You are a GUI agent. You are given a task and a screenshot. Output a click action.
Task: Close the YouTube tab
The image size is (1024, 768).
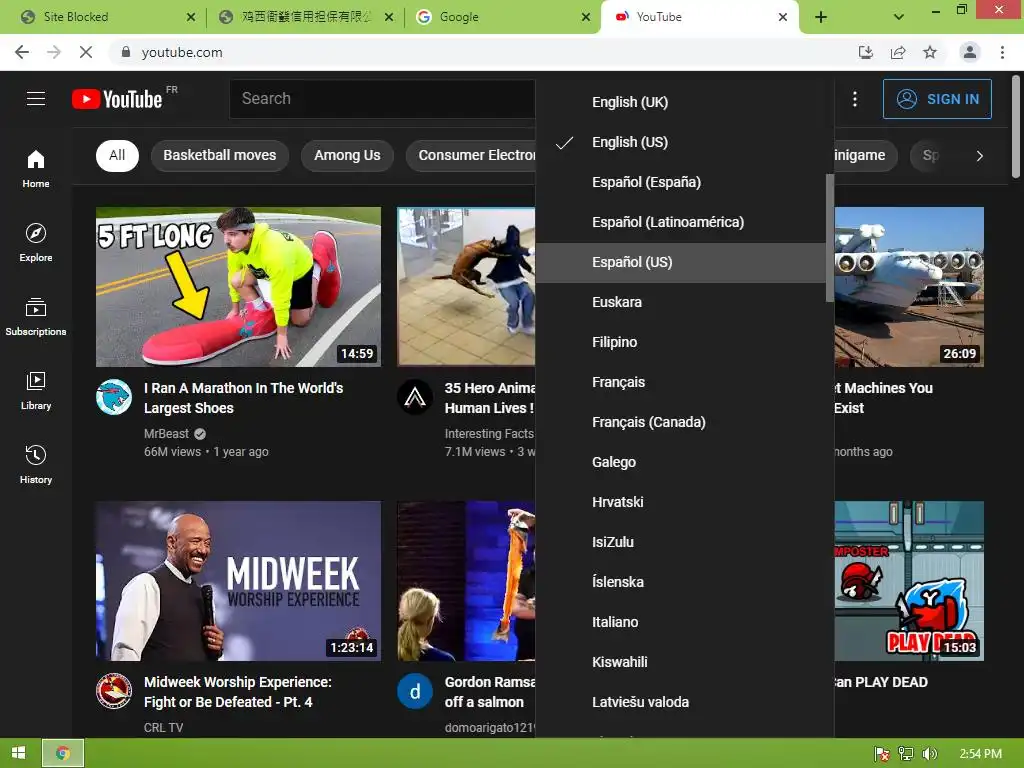pos(782,17)
